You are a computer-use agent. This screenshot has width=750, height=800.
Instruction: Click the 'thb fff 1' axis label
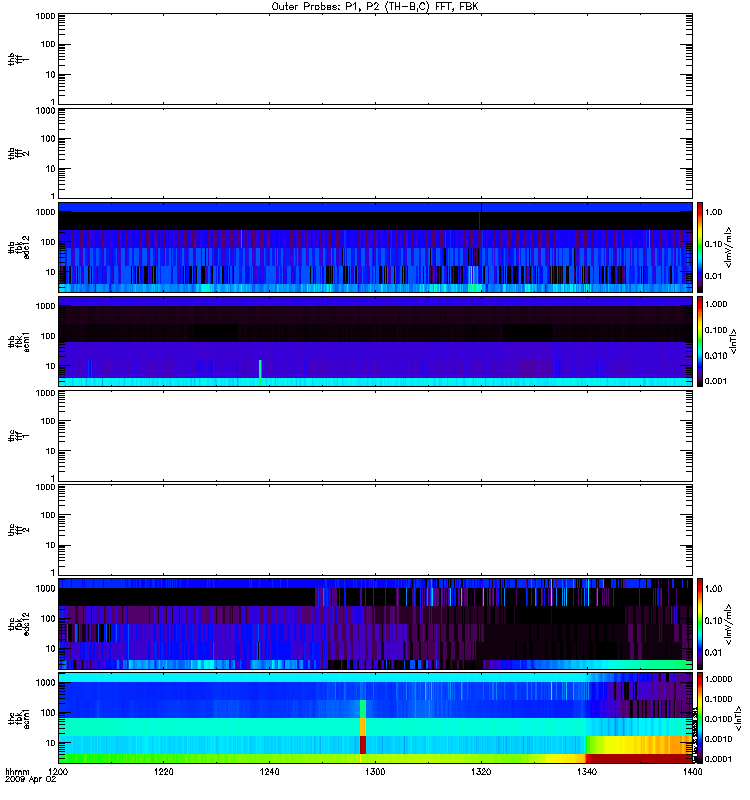pos(18,59)
